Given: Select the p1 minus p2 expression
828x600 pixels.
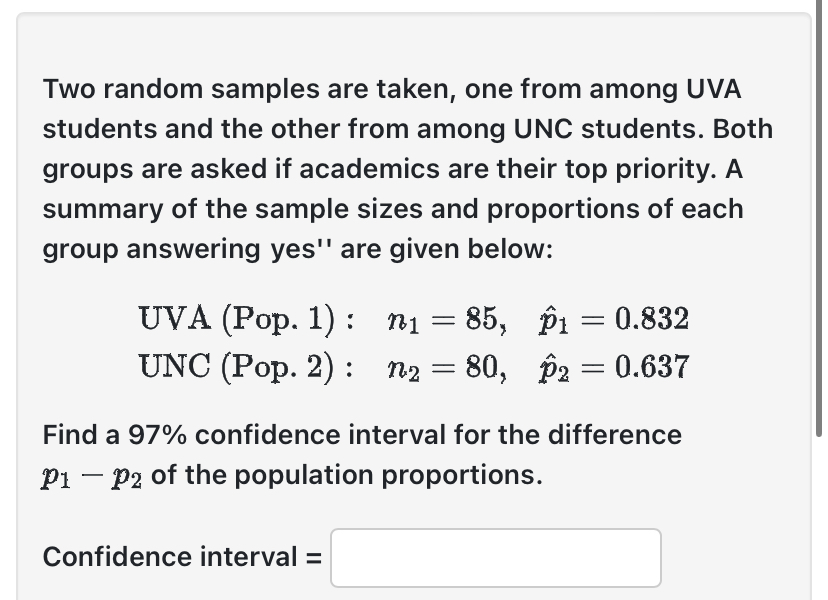Looking at the screenshot, I should pos(90,474).
